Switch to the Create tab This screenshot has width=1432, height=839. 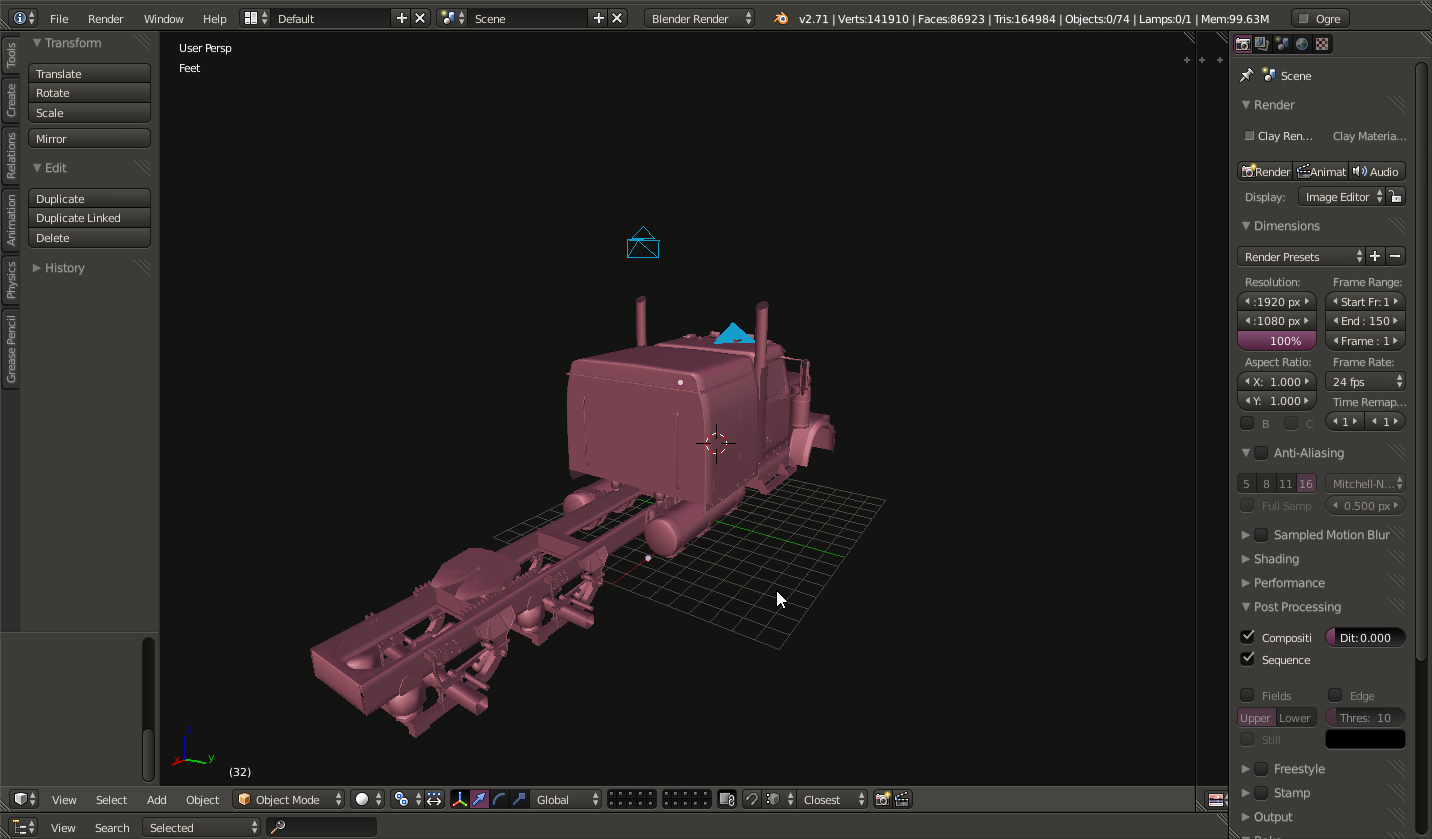point(11,99)
